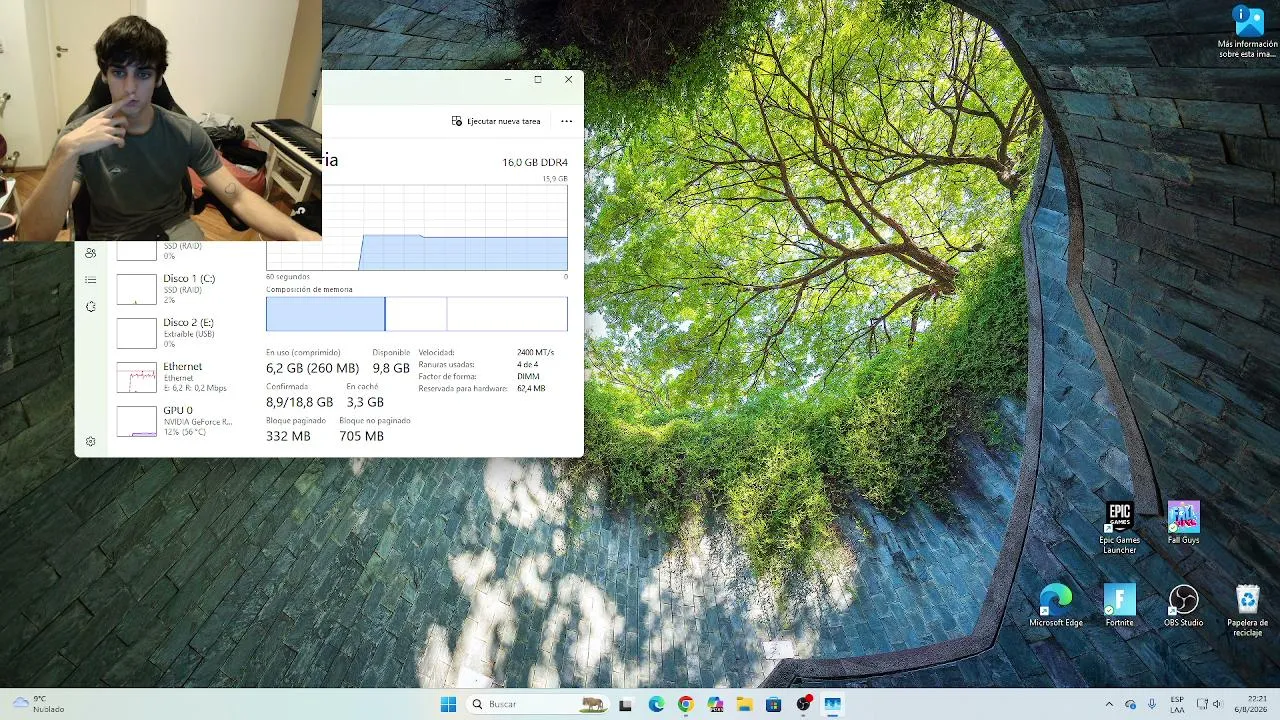Open the Windows Start menu
The width and height of the screenshot is (1280, 720).
pyautogui.click(x=448, y=704)
